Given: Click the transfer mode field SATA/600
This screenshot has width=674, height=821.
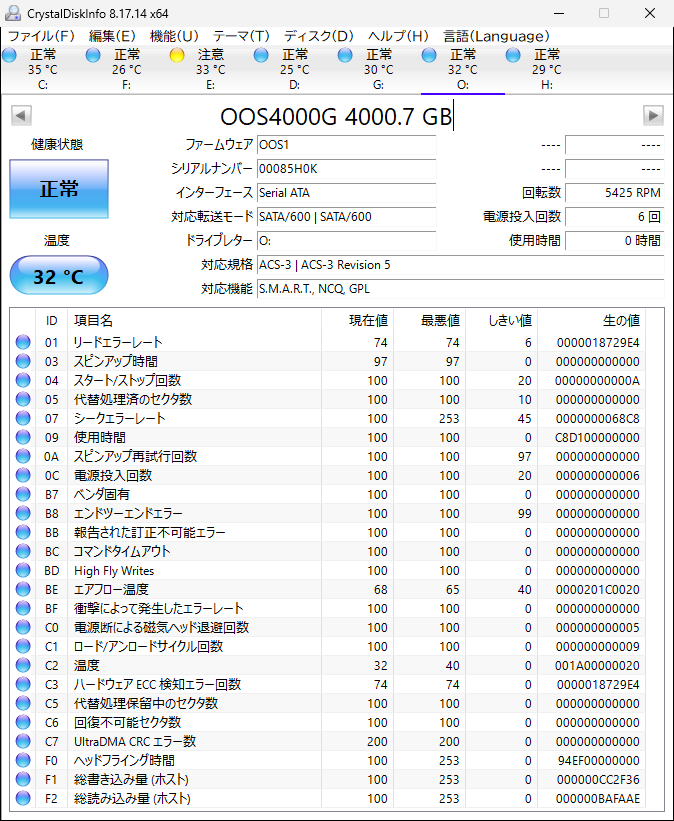Looking at the screenshot, I should [x=346, y=217].
